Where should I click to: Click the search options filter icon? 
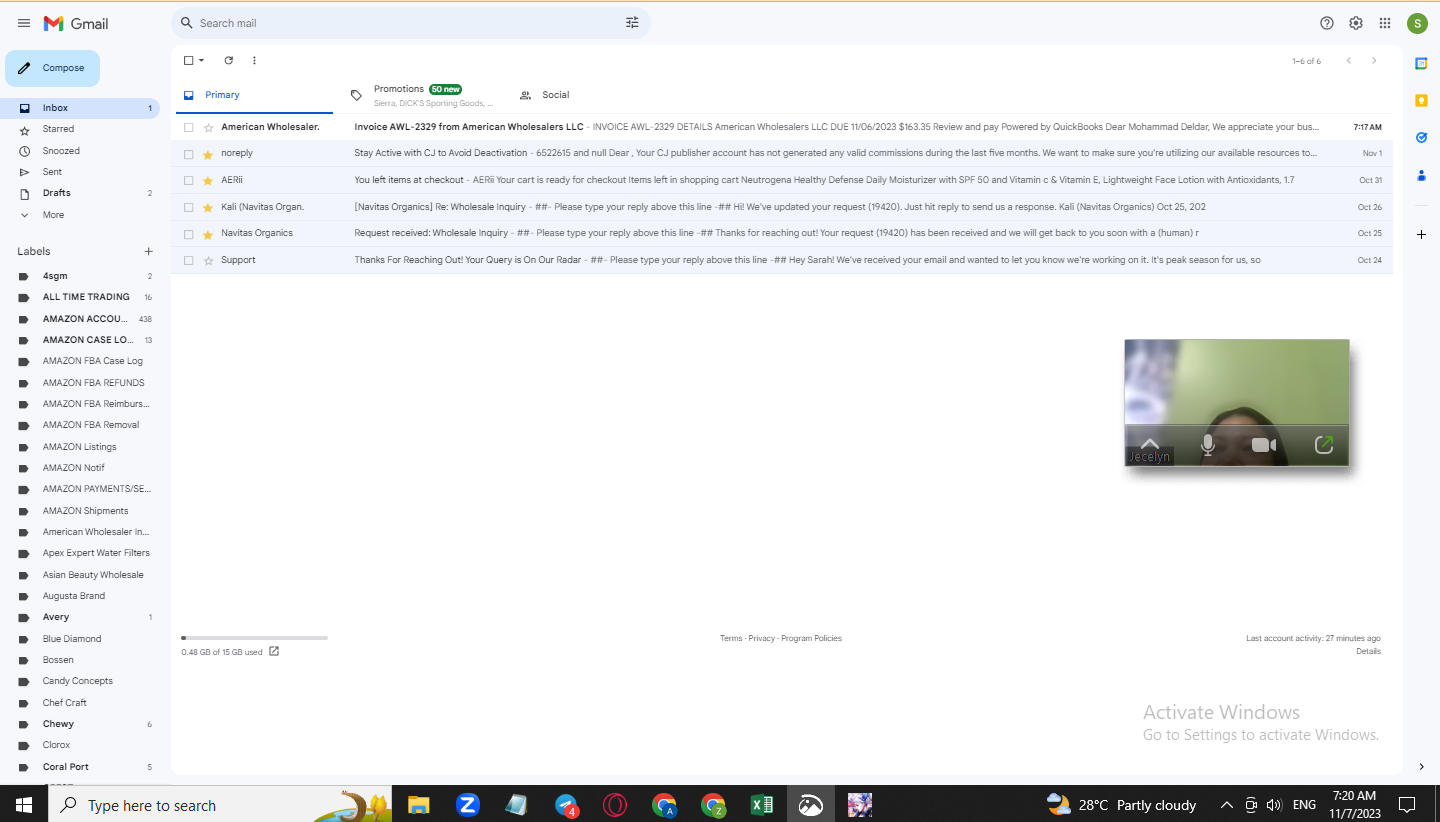[x=632, y=23]
